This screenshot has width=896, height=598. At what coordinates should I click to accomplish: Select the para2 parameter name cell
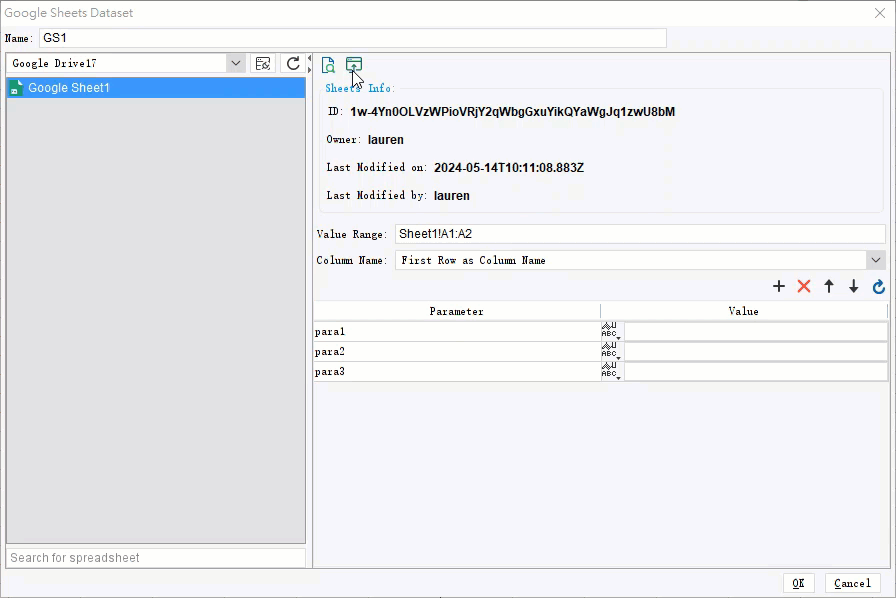click(457, 352)
